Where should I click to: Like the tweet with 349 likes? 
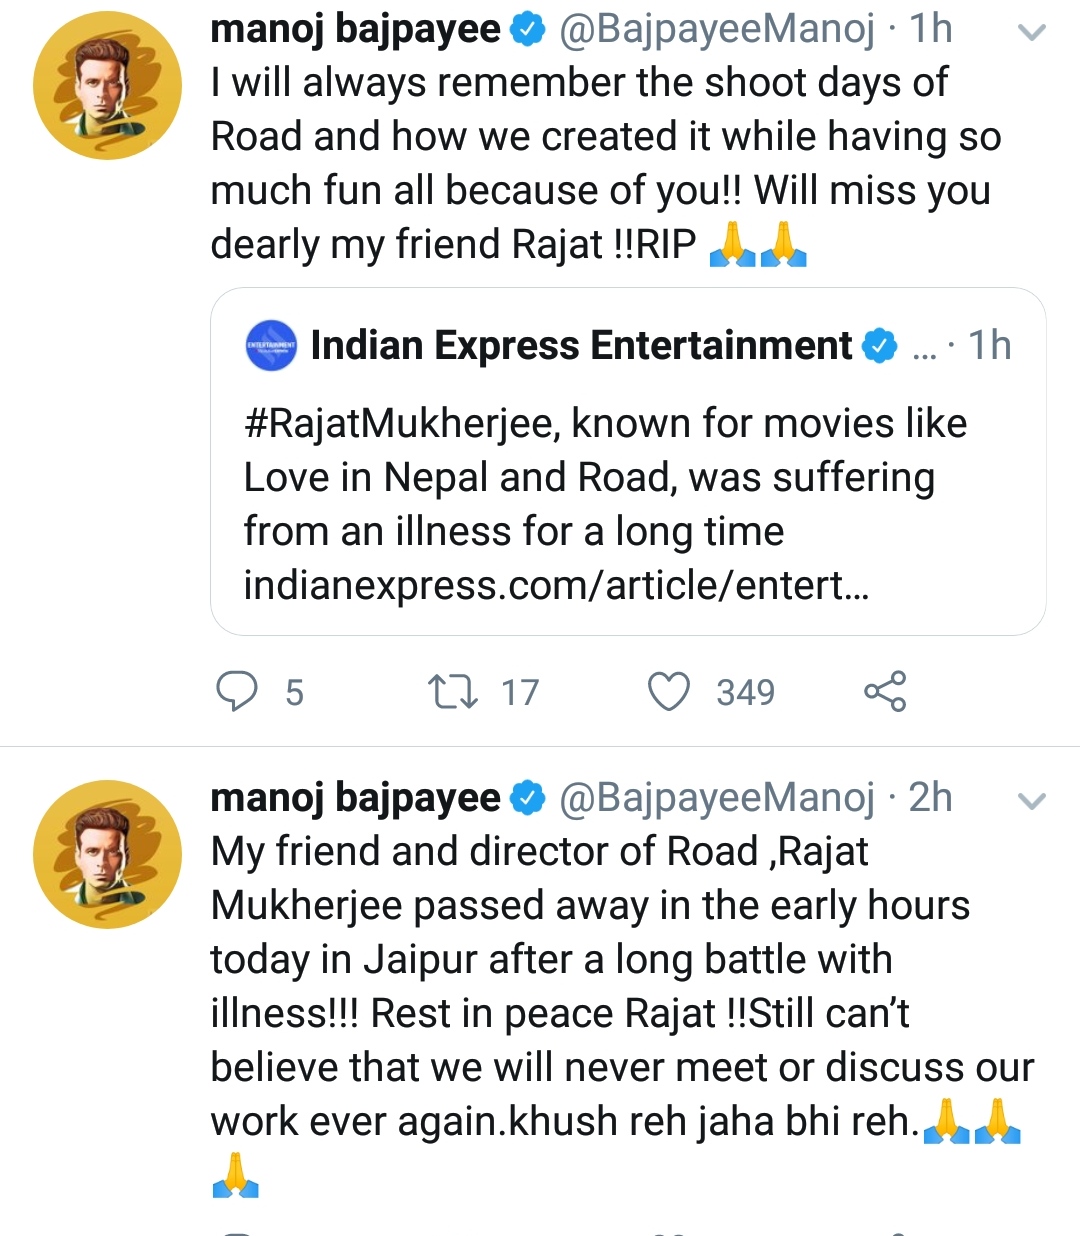pyautogui.click(x=669, y=691)
